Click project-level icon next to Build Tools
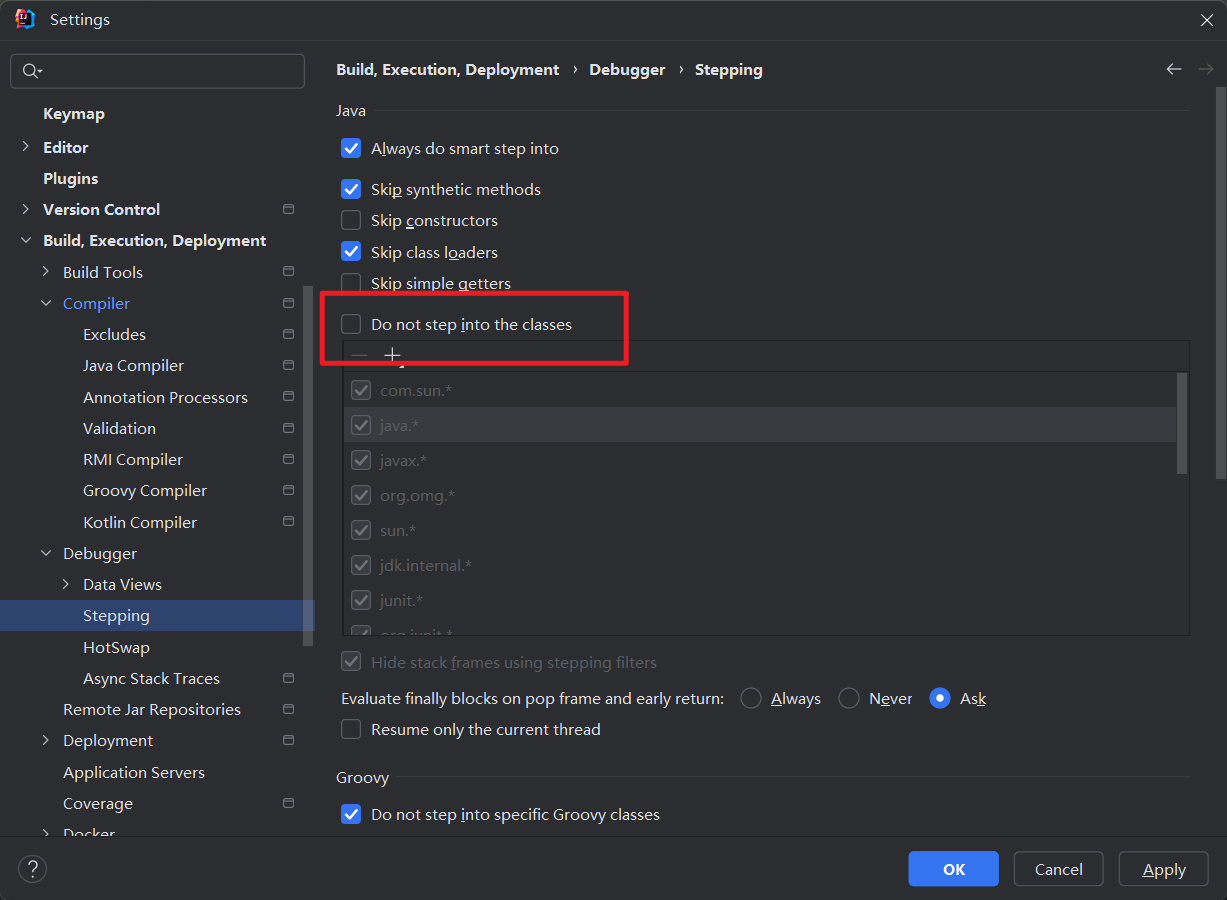 [289, 271]
